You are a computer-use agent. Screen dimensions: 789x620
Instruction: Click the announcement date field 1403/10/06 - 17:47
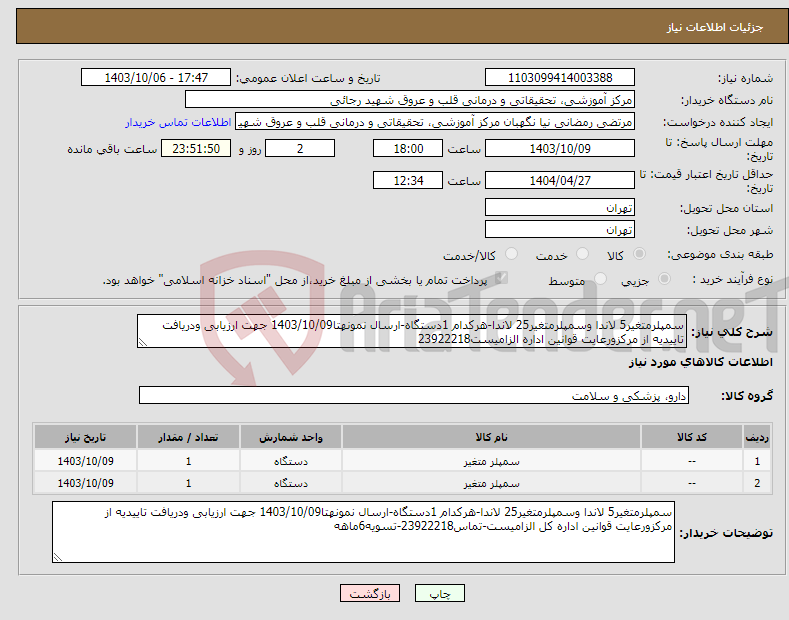[156, 78]
